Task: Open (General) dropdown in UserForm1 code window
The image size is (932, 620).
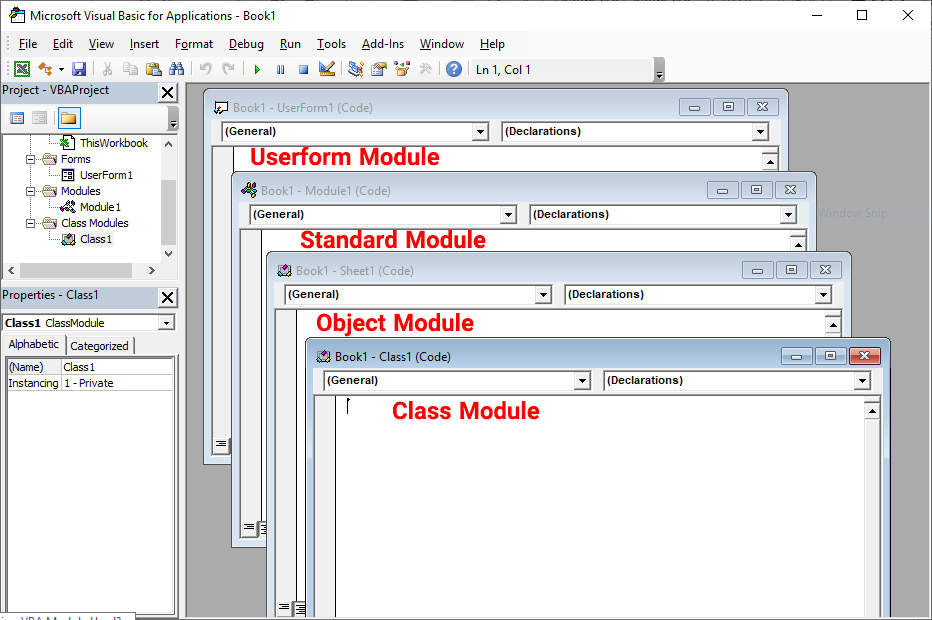Action: (x=480, y=131)
